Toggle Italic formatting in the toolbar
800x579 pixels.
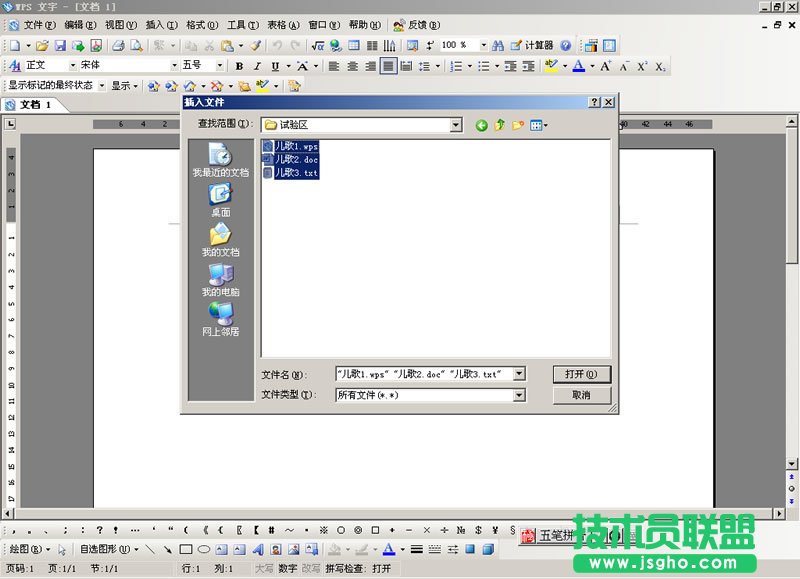(258, 66)
